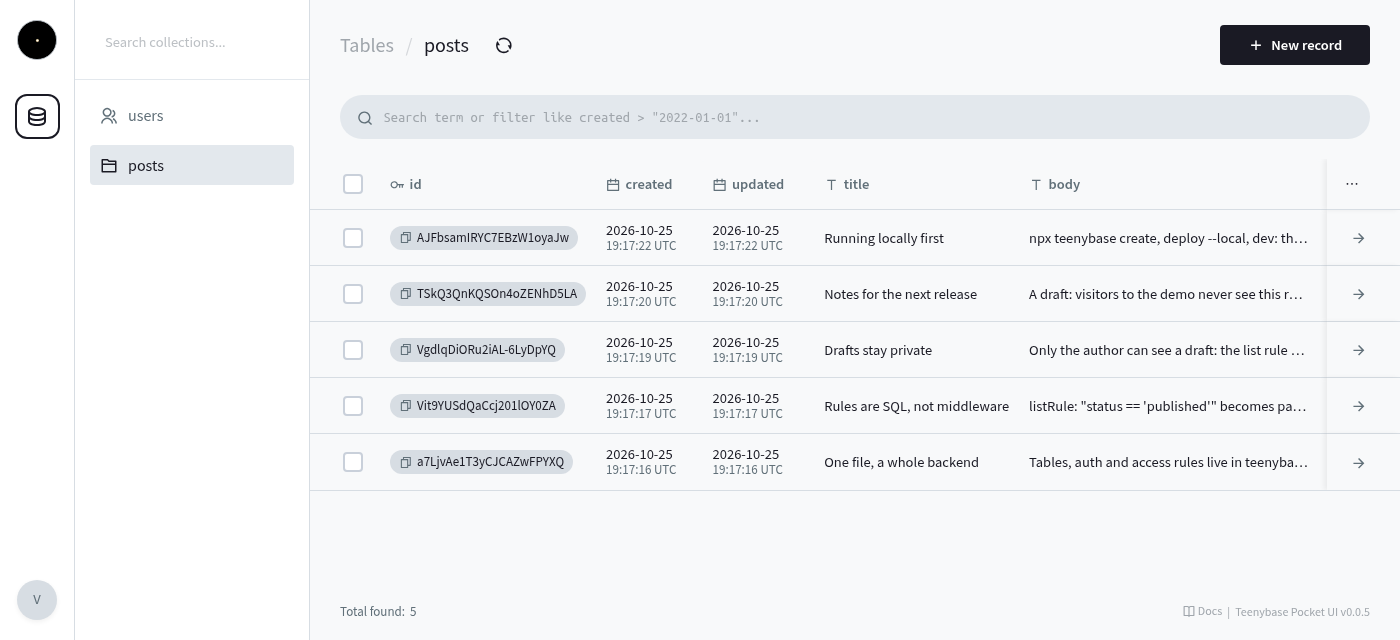
Task: Click the title 'Running locally first'
Action: [884, 238]
